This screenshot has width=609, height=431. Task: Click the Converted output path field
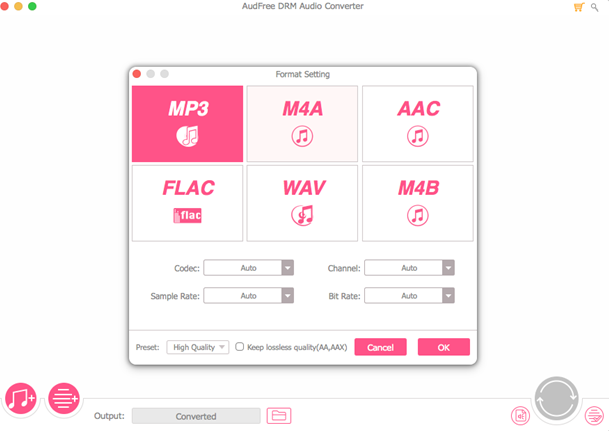click(196, 416)
